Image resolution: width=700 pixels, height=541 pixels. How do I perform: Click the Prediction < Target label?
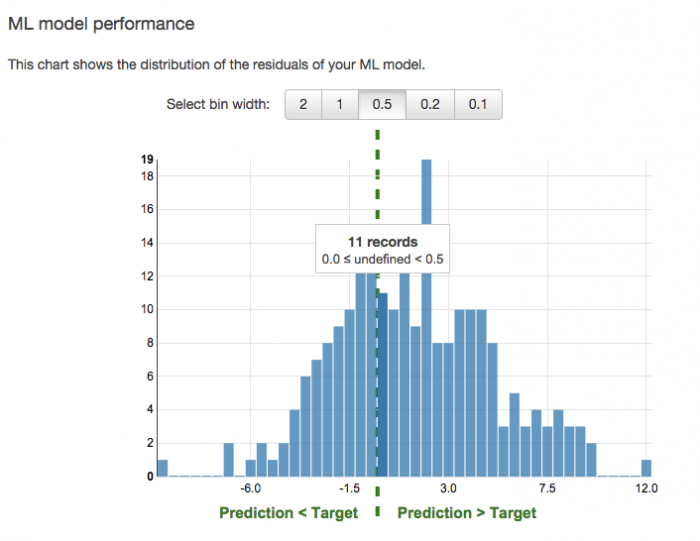pos(288,513)
